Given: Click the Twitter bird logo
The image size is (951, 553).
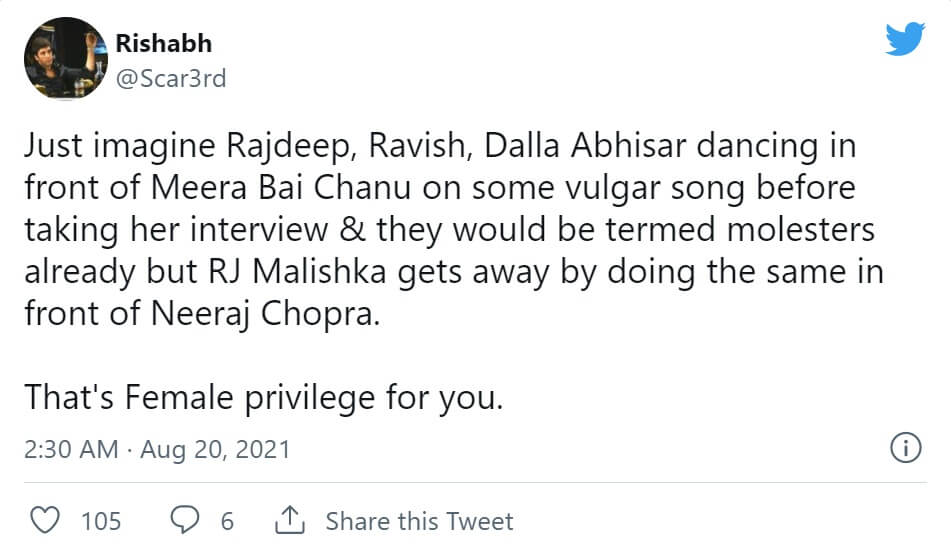Looking at the screenshot, I should pos(905,40).
